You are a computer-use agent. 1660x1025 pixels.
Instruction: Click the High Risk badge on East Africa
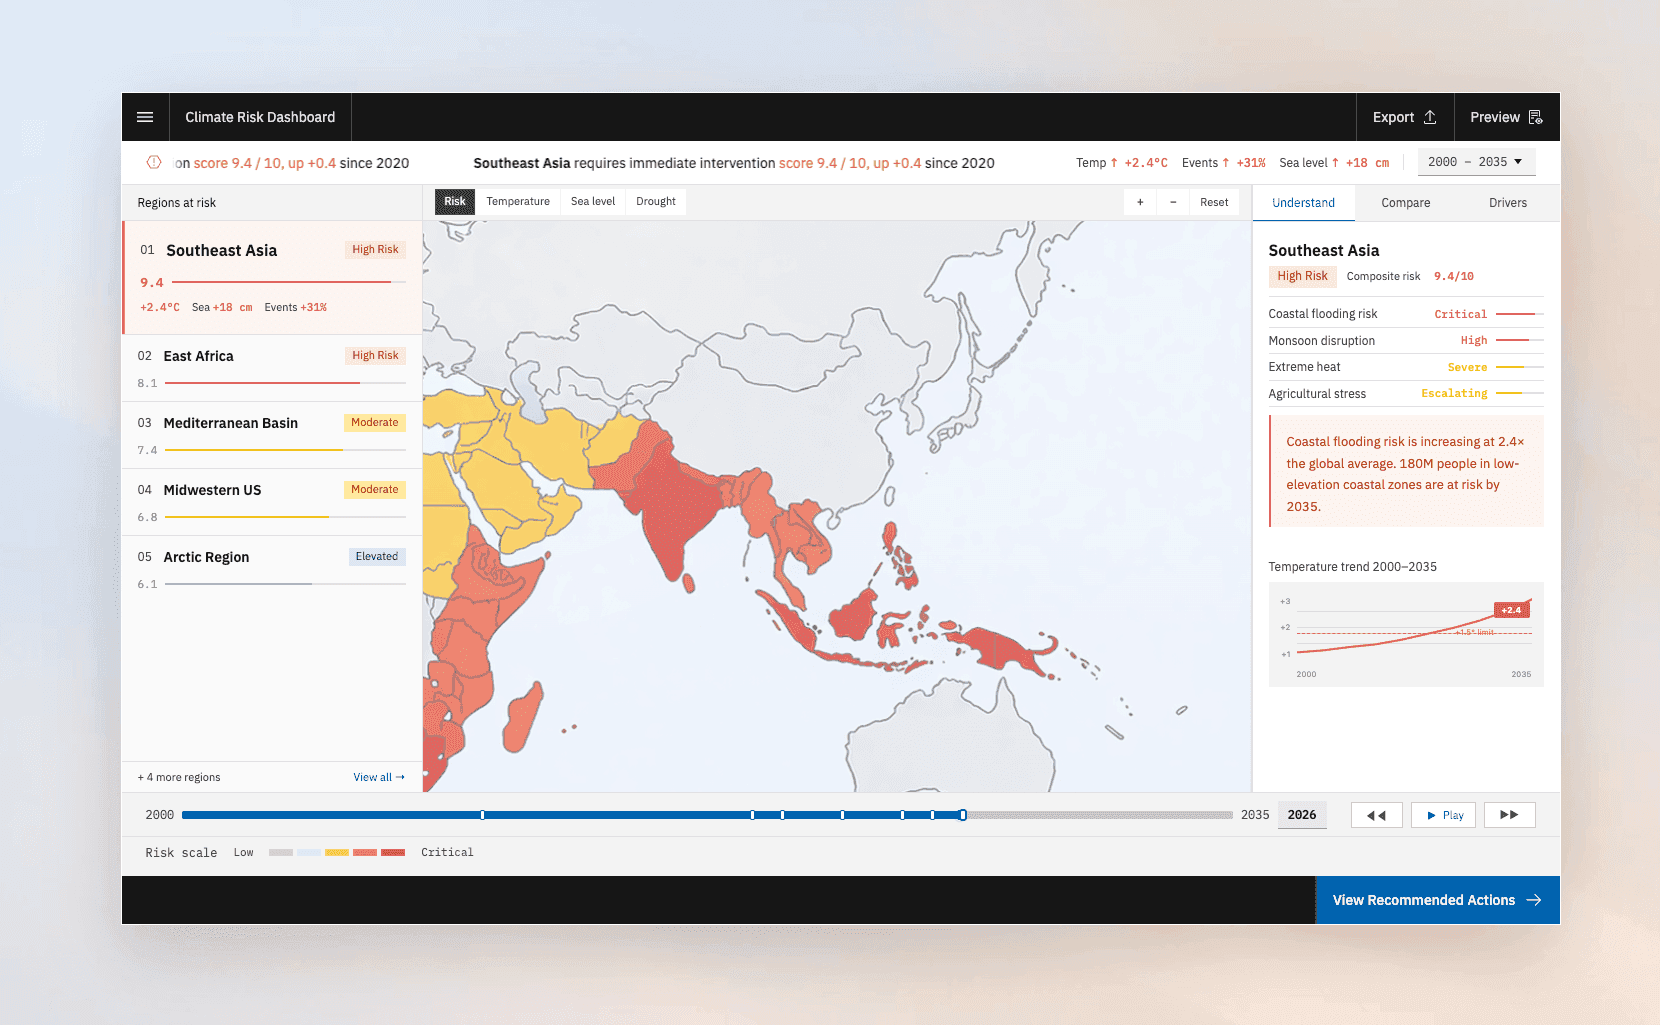click(375, 356)
